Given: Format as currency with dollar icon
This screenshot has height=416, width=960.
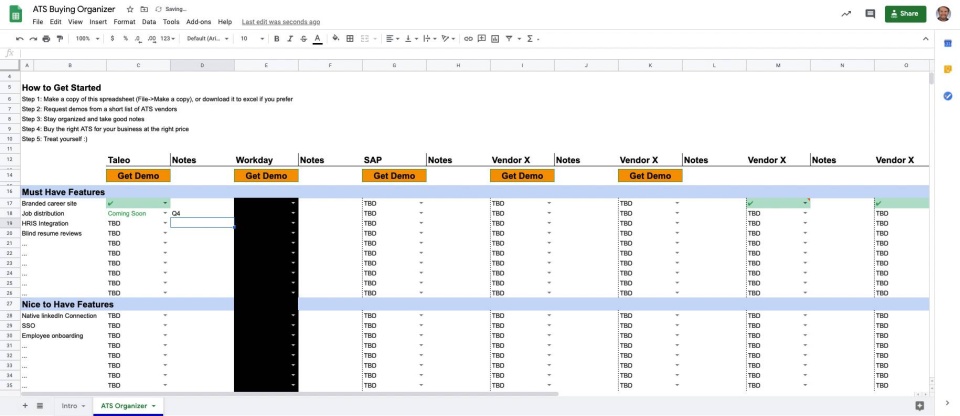Looking at the screenshot, I should (112, 39).
